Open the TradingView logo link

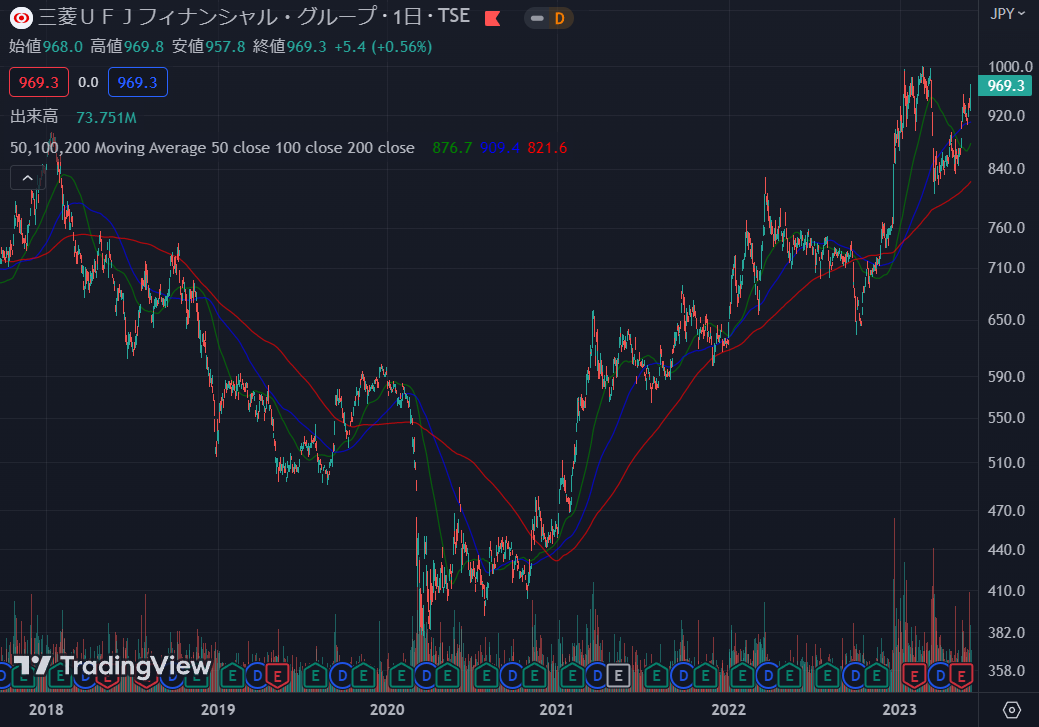111,666
